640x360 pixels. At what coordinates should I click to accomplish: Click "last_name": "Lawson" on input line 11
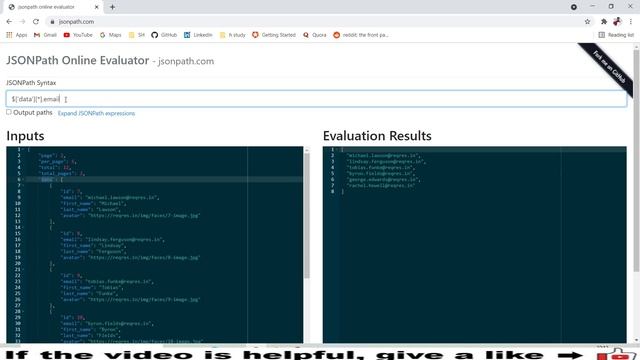(x=90, y=209)
